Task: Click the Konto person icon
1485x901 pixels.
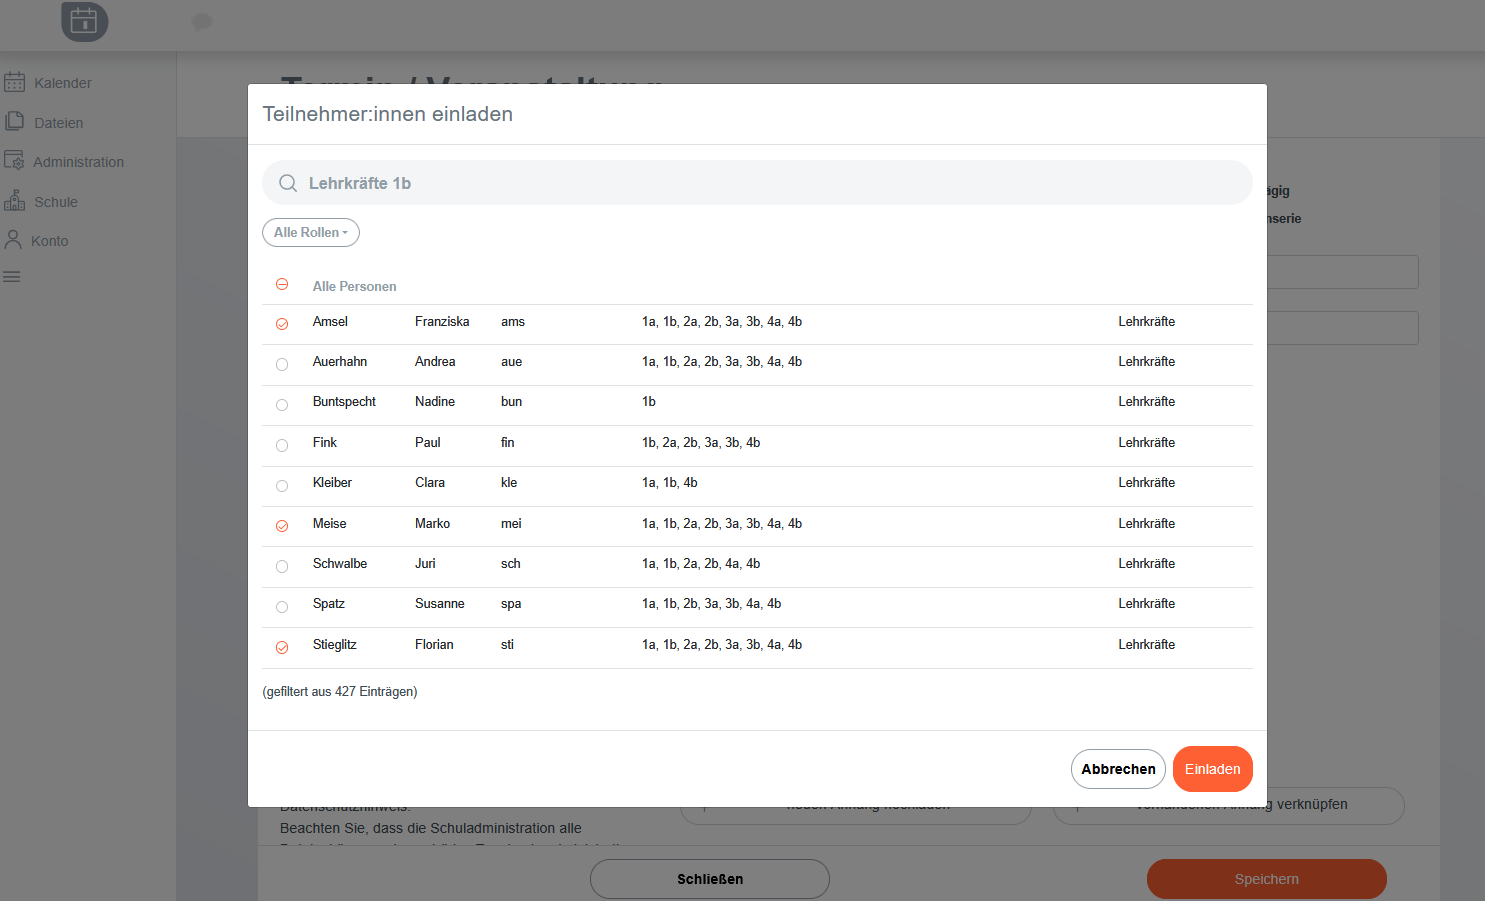Action: (13, 240)
